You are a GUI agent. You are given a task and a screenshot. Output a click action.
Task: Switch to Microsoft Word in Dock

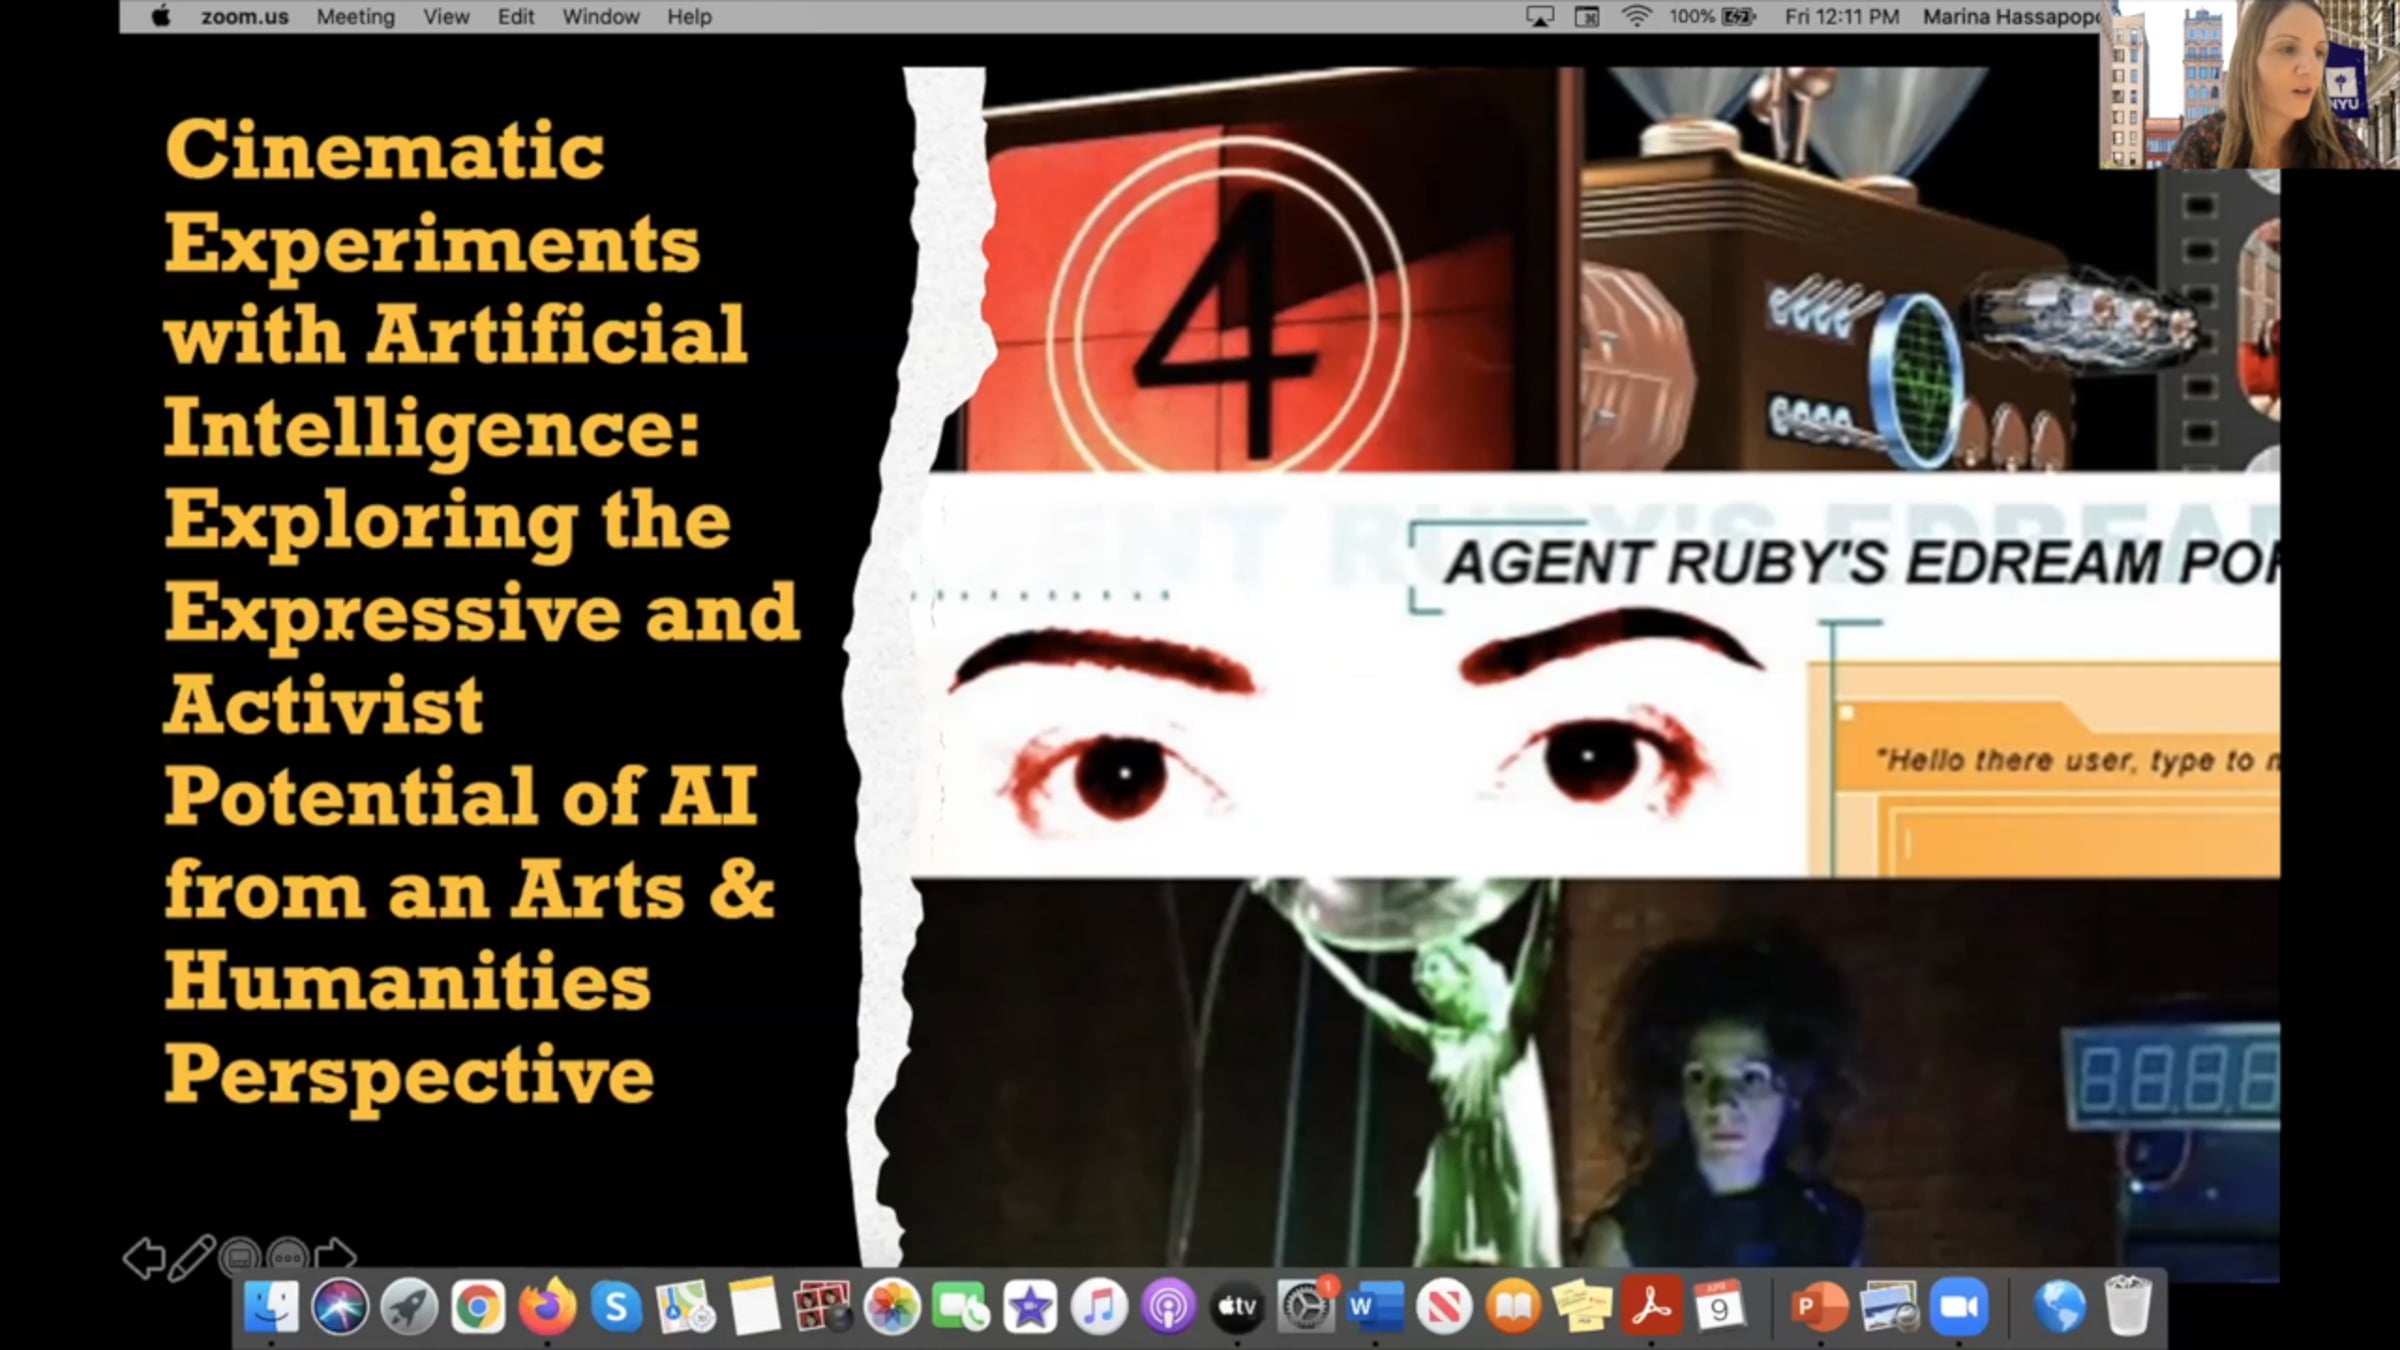[x=1375, y=1307]
